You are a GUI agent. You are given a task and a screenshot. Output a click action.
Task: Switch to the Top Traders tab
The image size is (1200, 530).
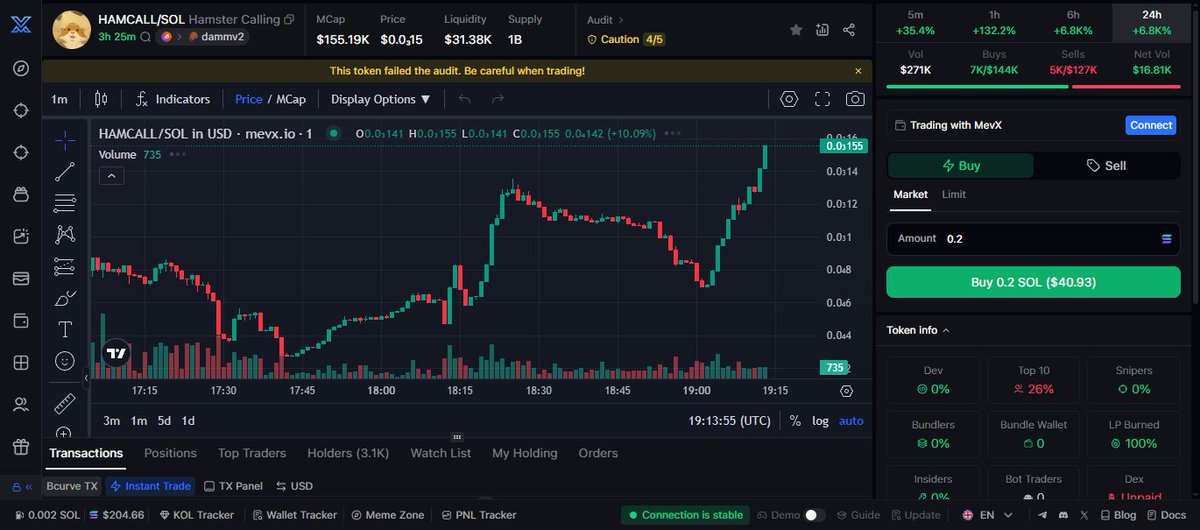click(252, 453)
